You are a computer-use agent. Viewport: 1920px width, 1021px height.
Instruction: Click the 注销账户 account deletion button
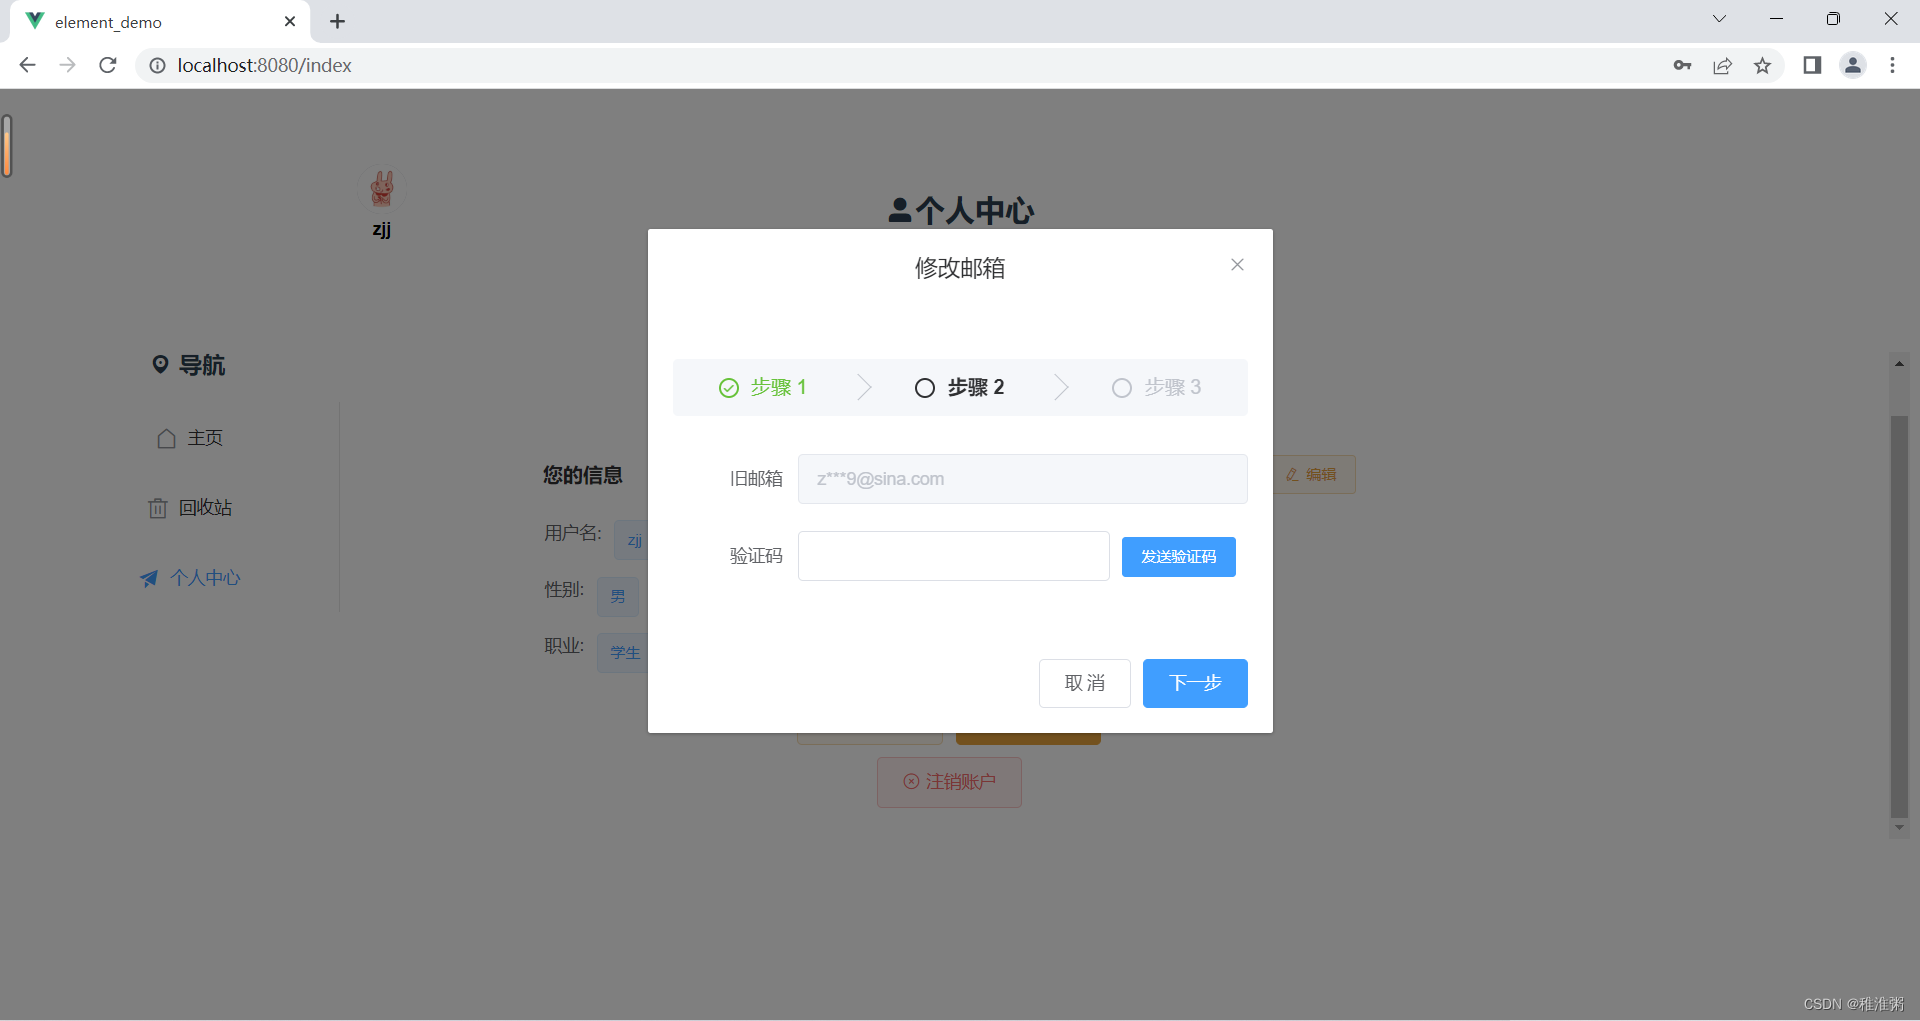pos(948,782)
